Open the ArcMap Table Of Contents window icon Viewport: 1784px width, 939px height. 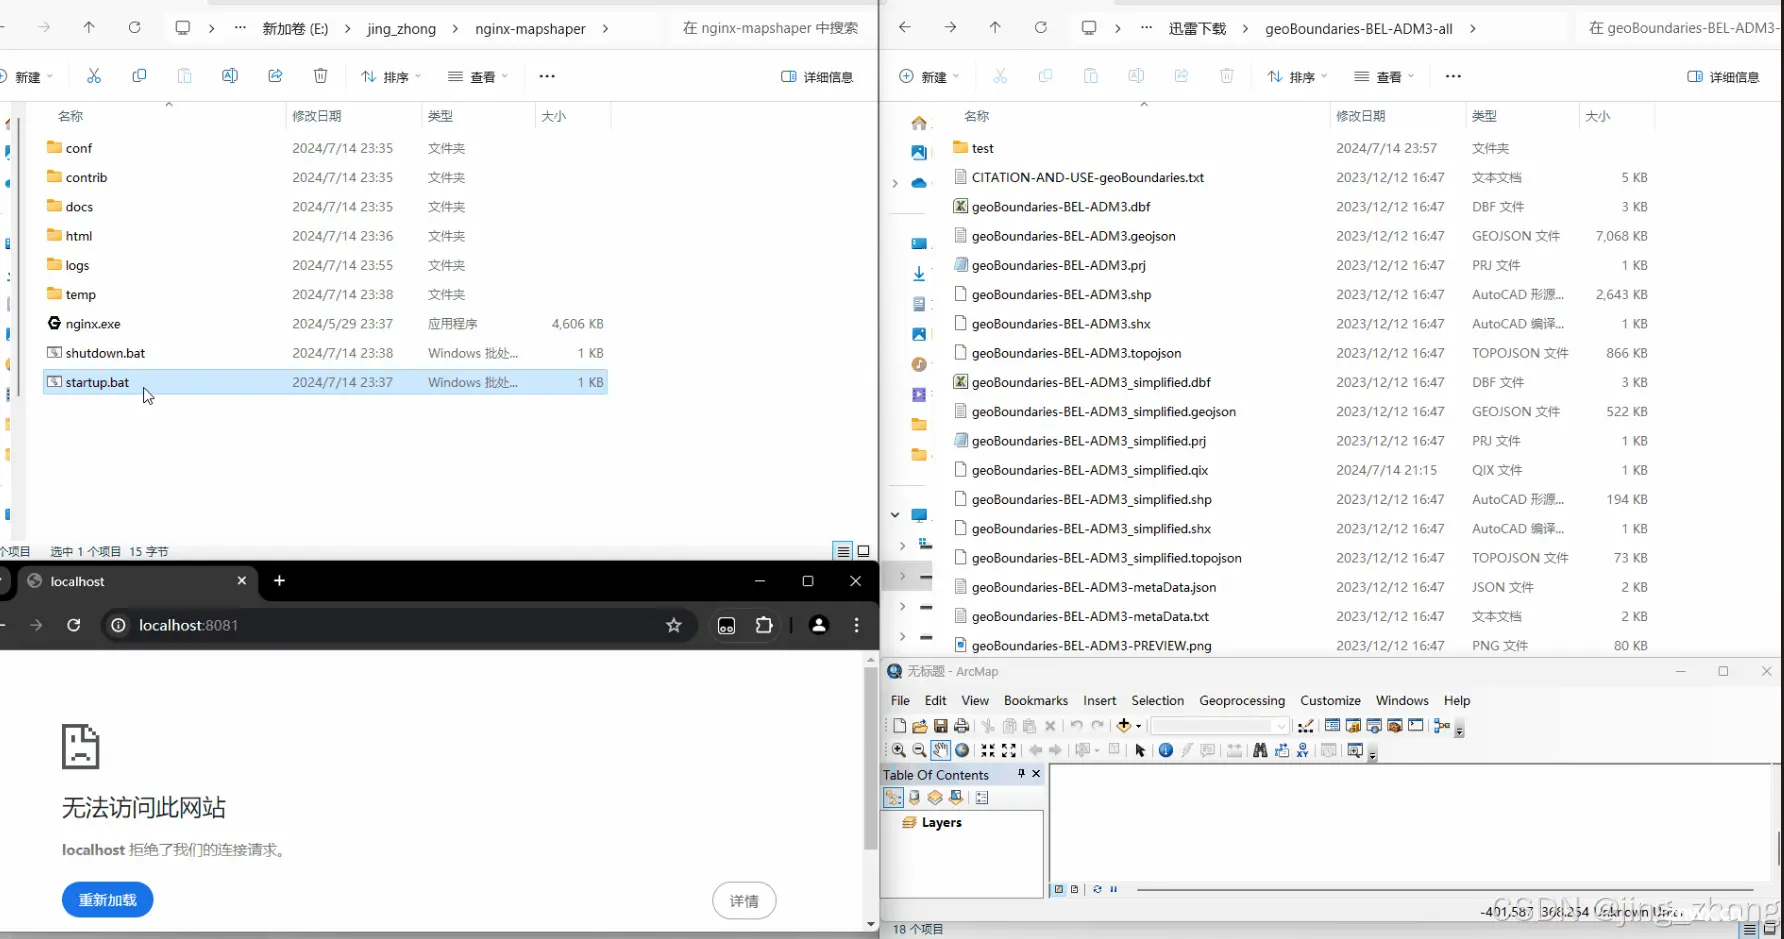(x=1332, y=726)
